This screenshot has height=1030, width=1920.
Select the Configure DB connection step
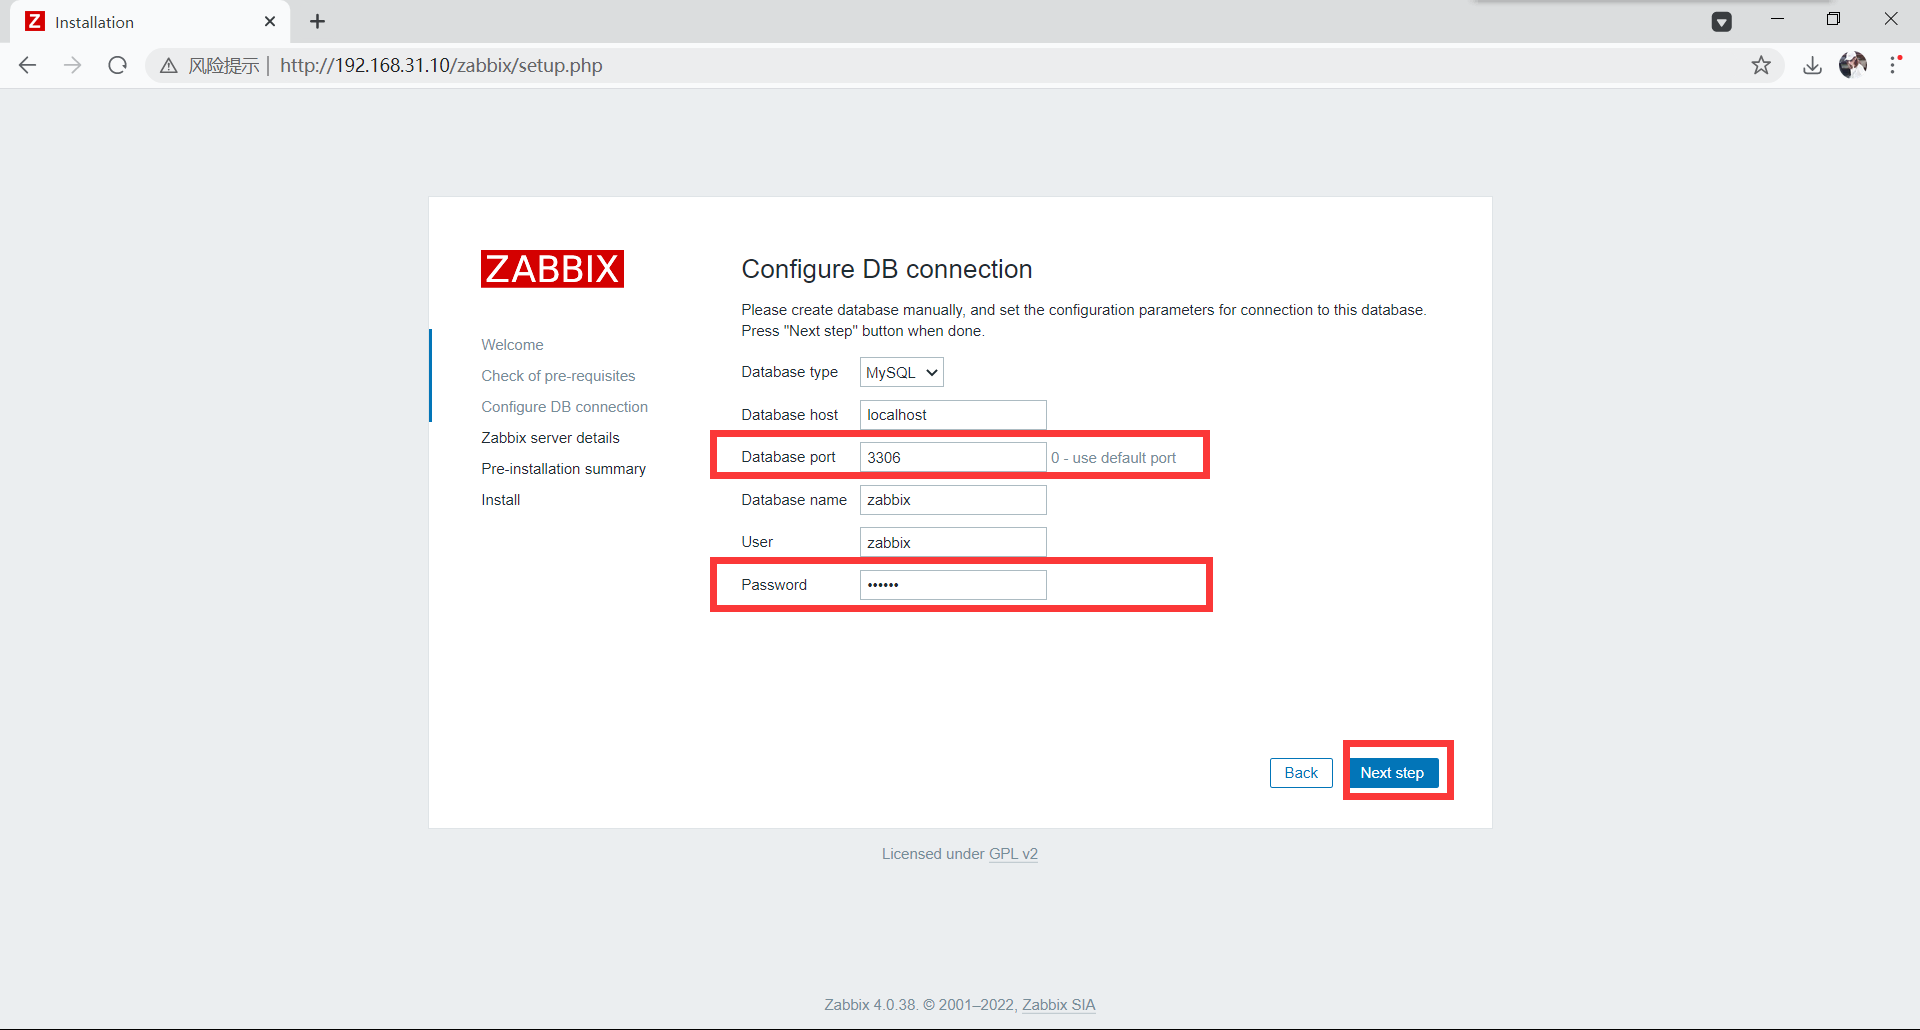coord(564,407)
